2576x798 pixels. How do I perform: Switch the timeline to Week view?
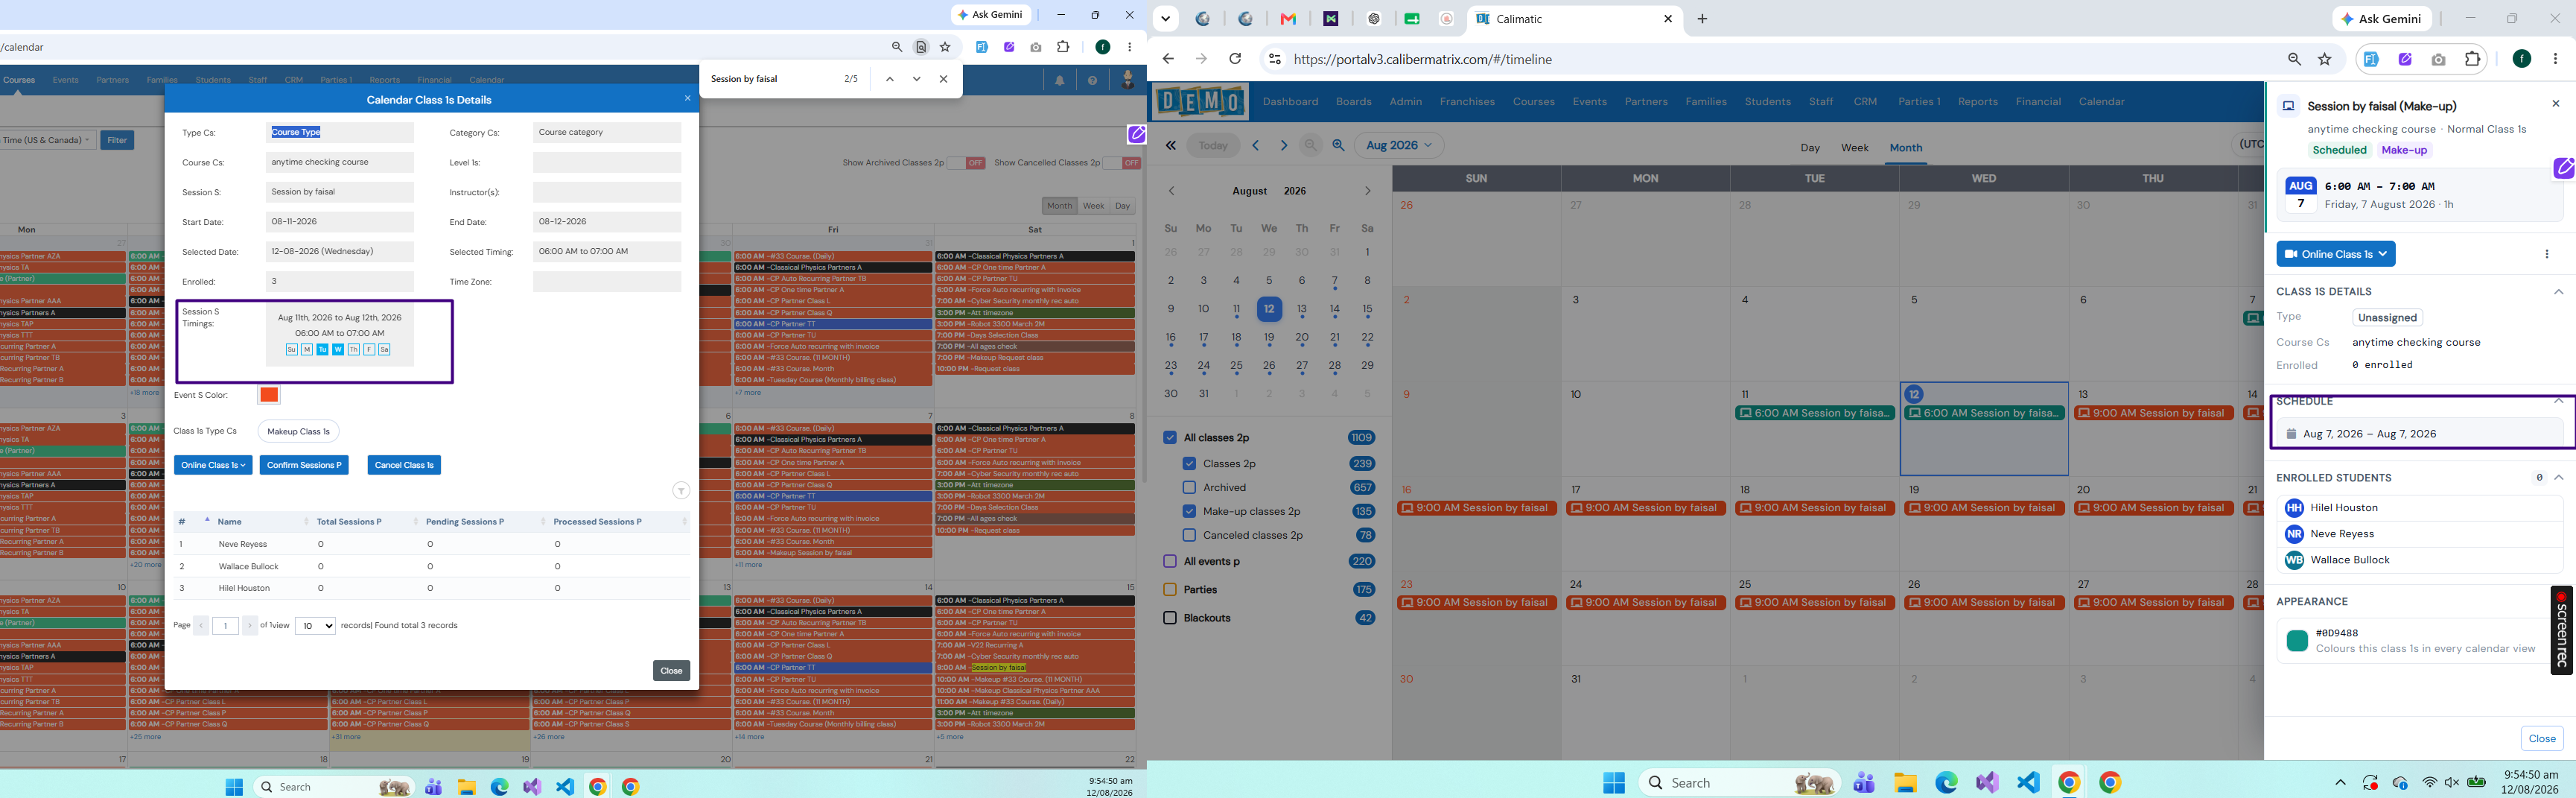(x=1854, y=148)
